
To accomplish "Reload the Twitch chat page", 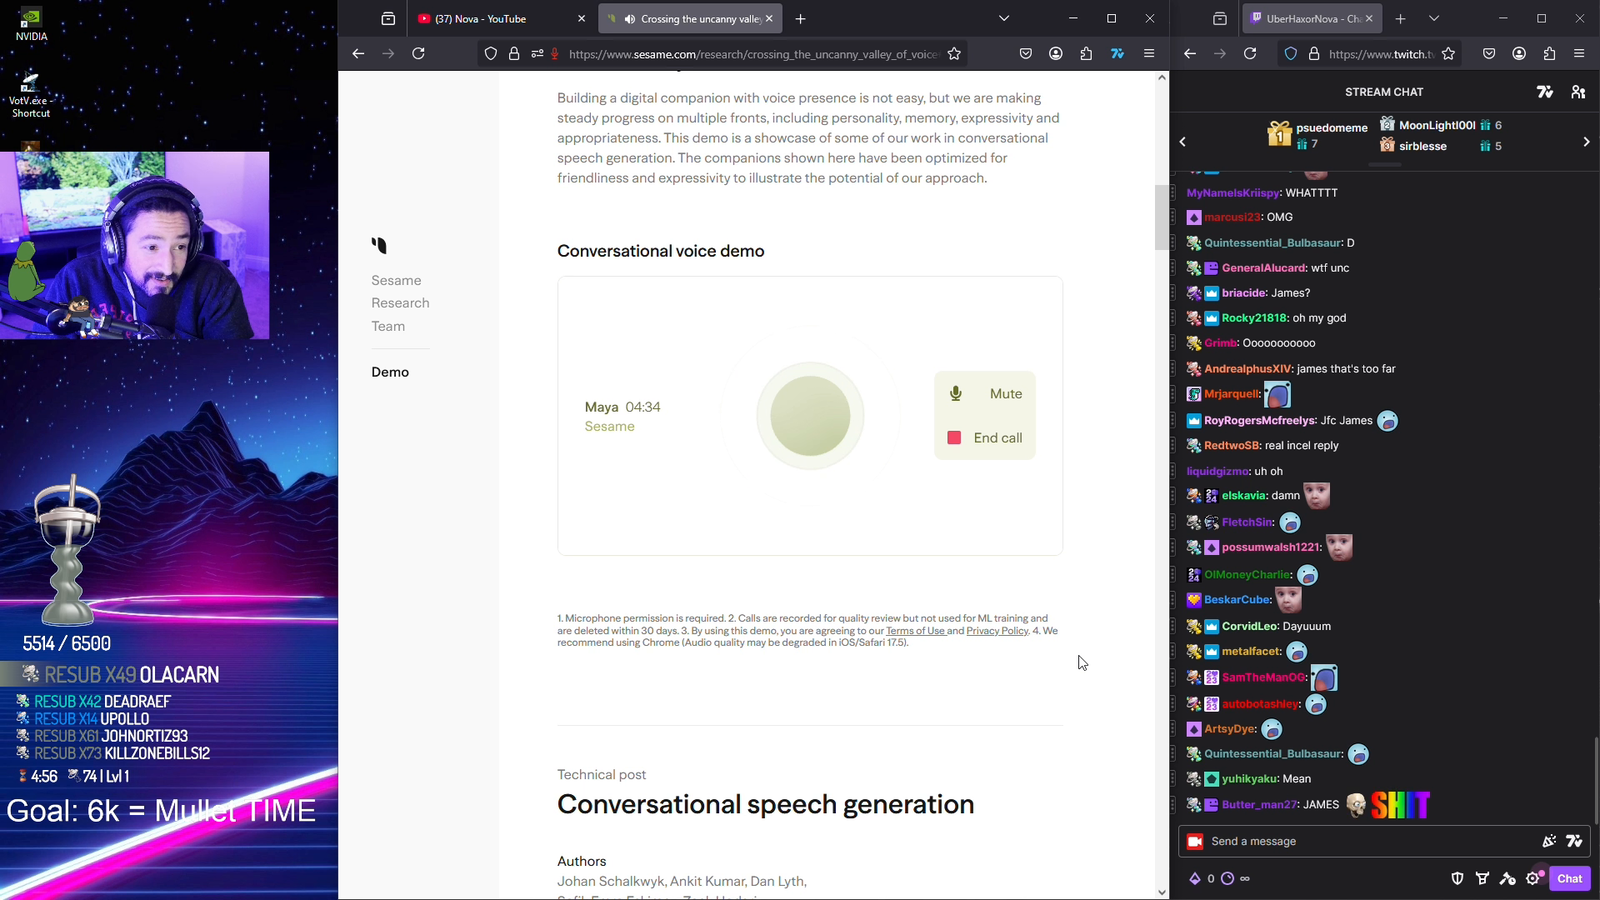I will 1250,54.
